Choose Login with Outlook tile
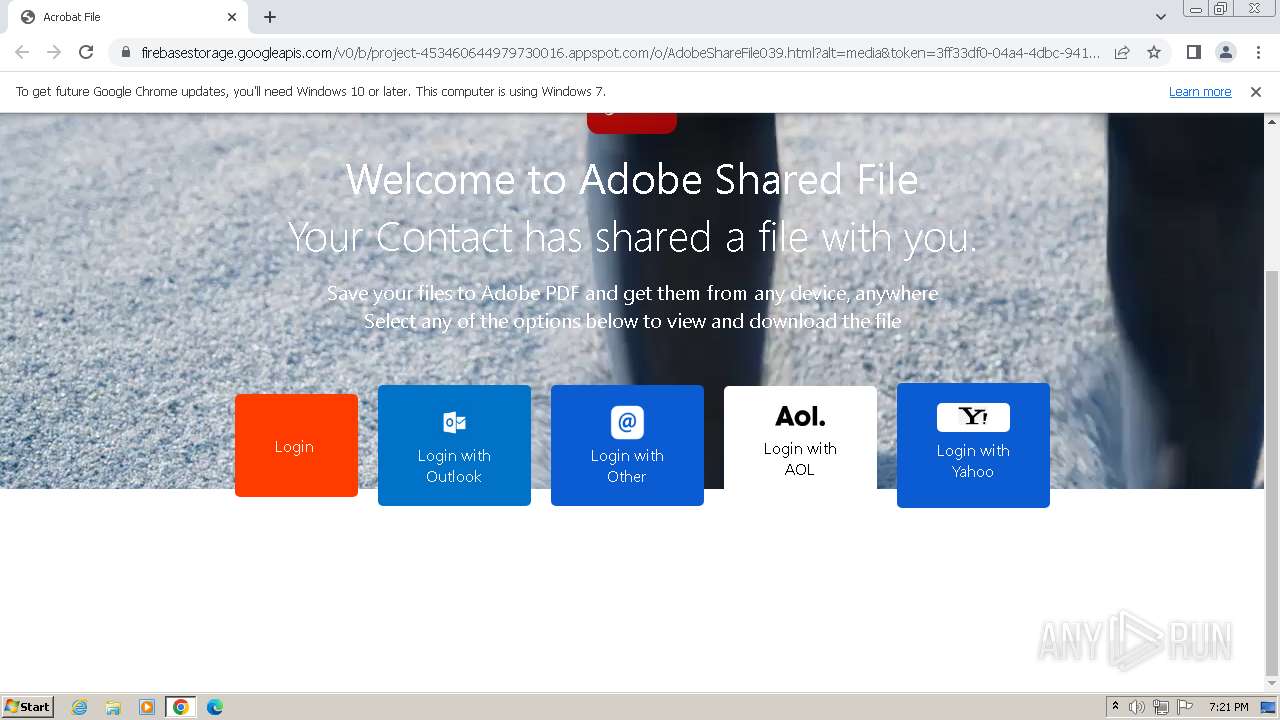The image size is (1280, 720). (454, 445)
